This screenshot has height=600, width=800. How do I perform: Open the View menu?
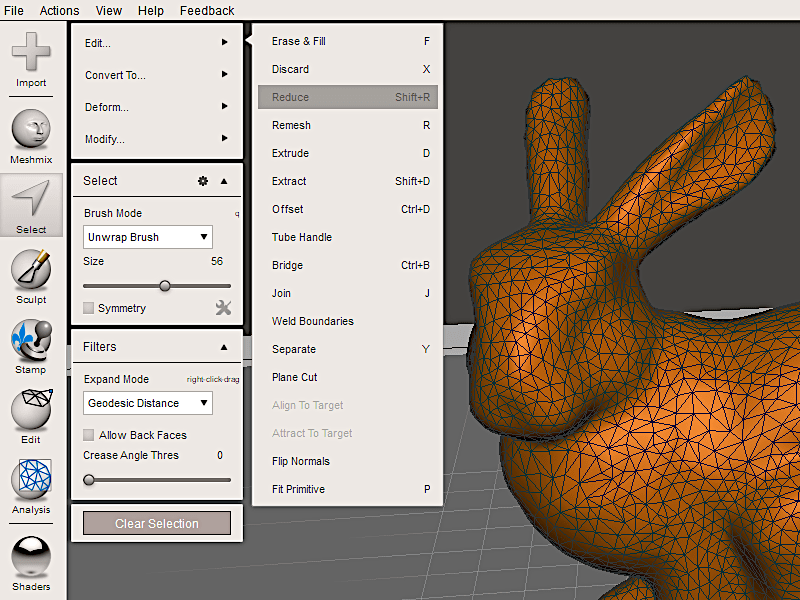coord(109,10)
